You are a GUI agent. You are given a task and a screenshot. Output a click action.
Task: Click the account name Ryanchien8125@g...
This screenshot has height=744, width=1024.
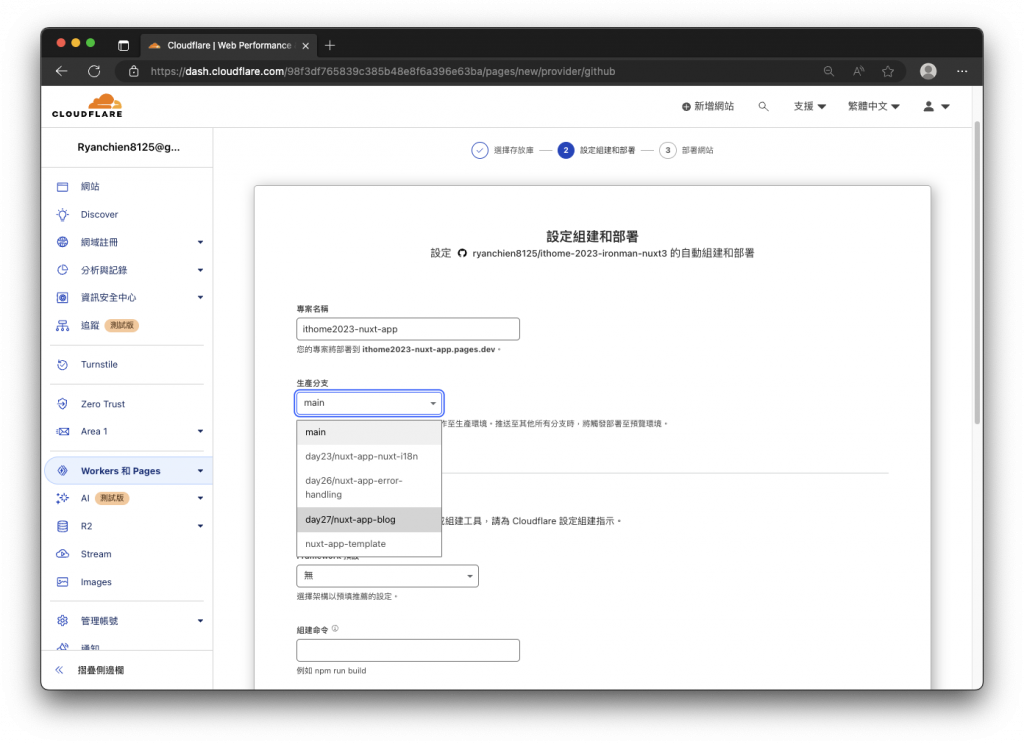click(x=128, y=147)
